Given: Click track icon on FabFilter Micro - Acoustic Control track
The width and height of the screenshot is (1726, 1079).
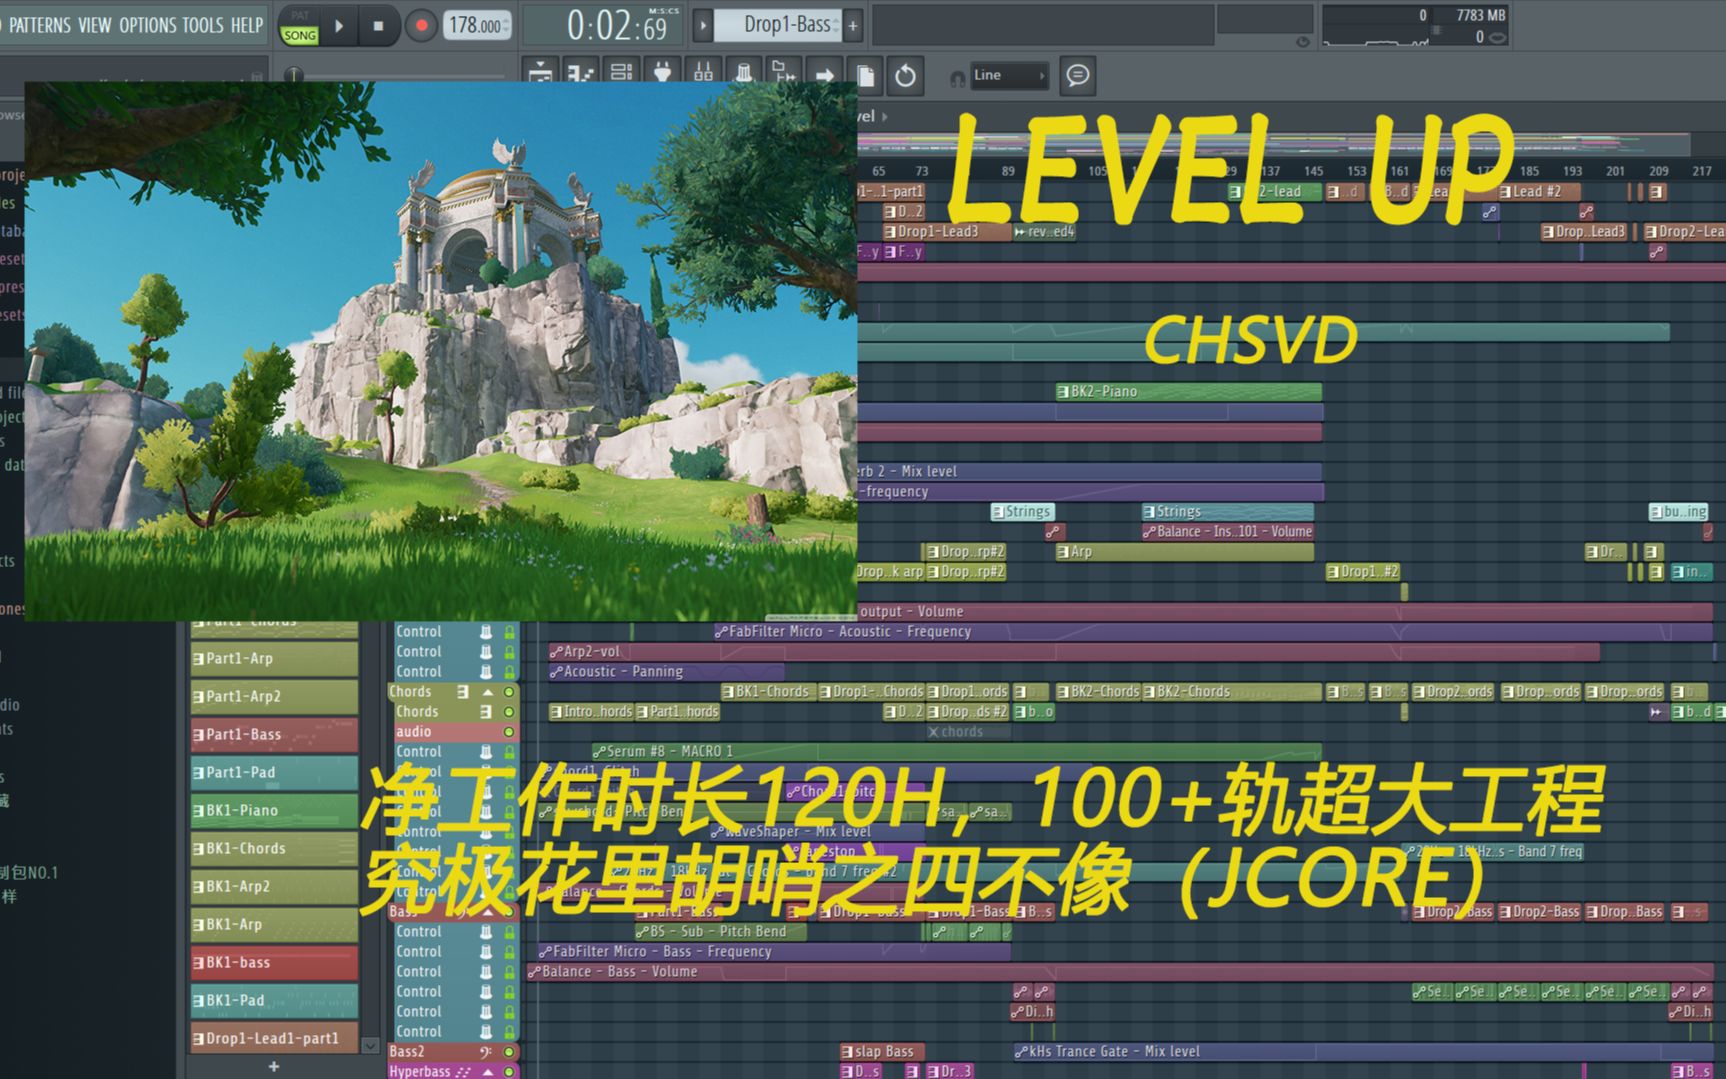Looking at the screenshot, I should click(x=486, y=632).
